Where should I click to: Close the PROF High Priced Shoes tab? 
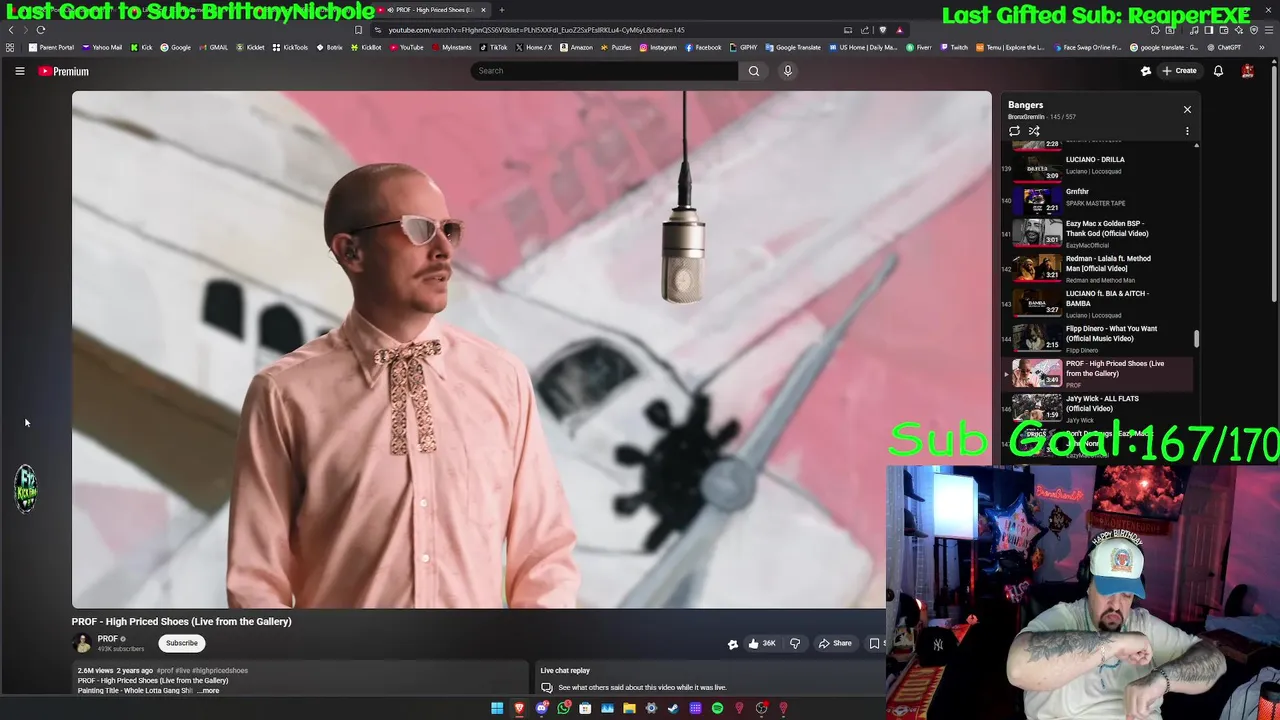tap(483, 10)
